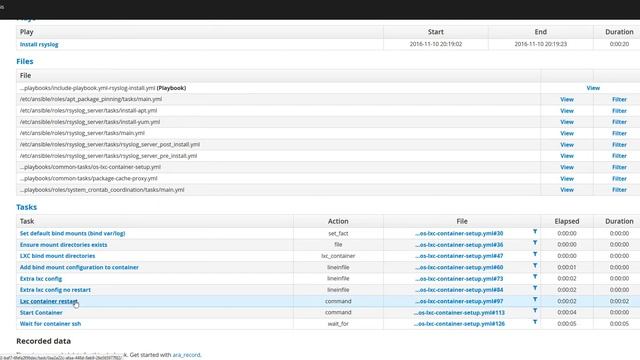Open the Extra lxc config task
Image resolution: width=640 pixels, height=360 pixels.
click(41, 278)
